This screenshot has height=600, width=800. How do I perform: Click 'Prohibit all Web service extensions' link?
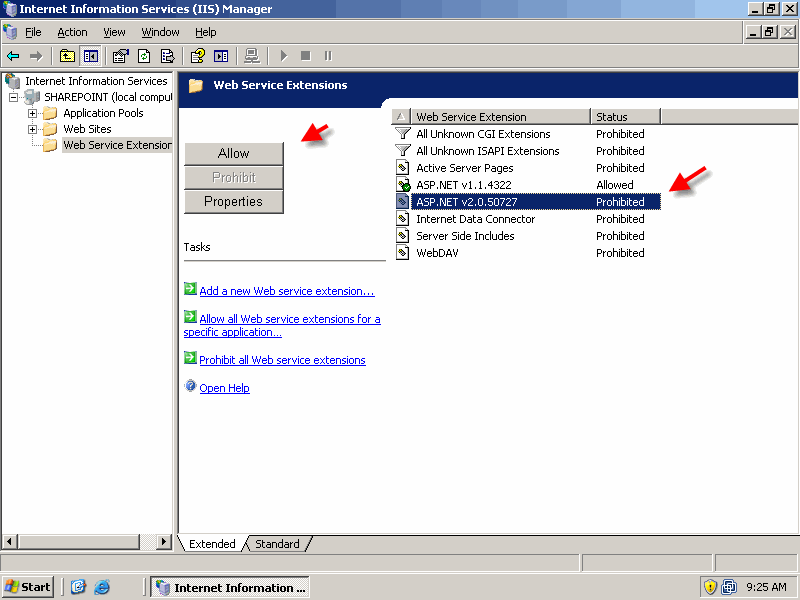tap(282, 360)
